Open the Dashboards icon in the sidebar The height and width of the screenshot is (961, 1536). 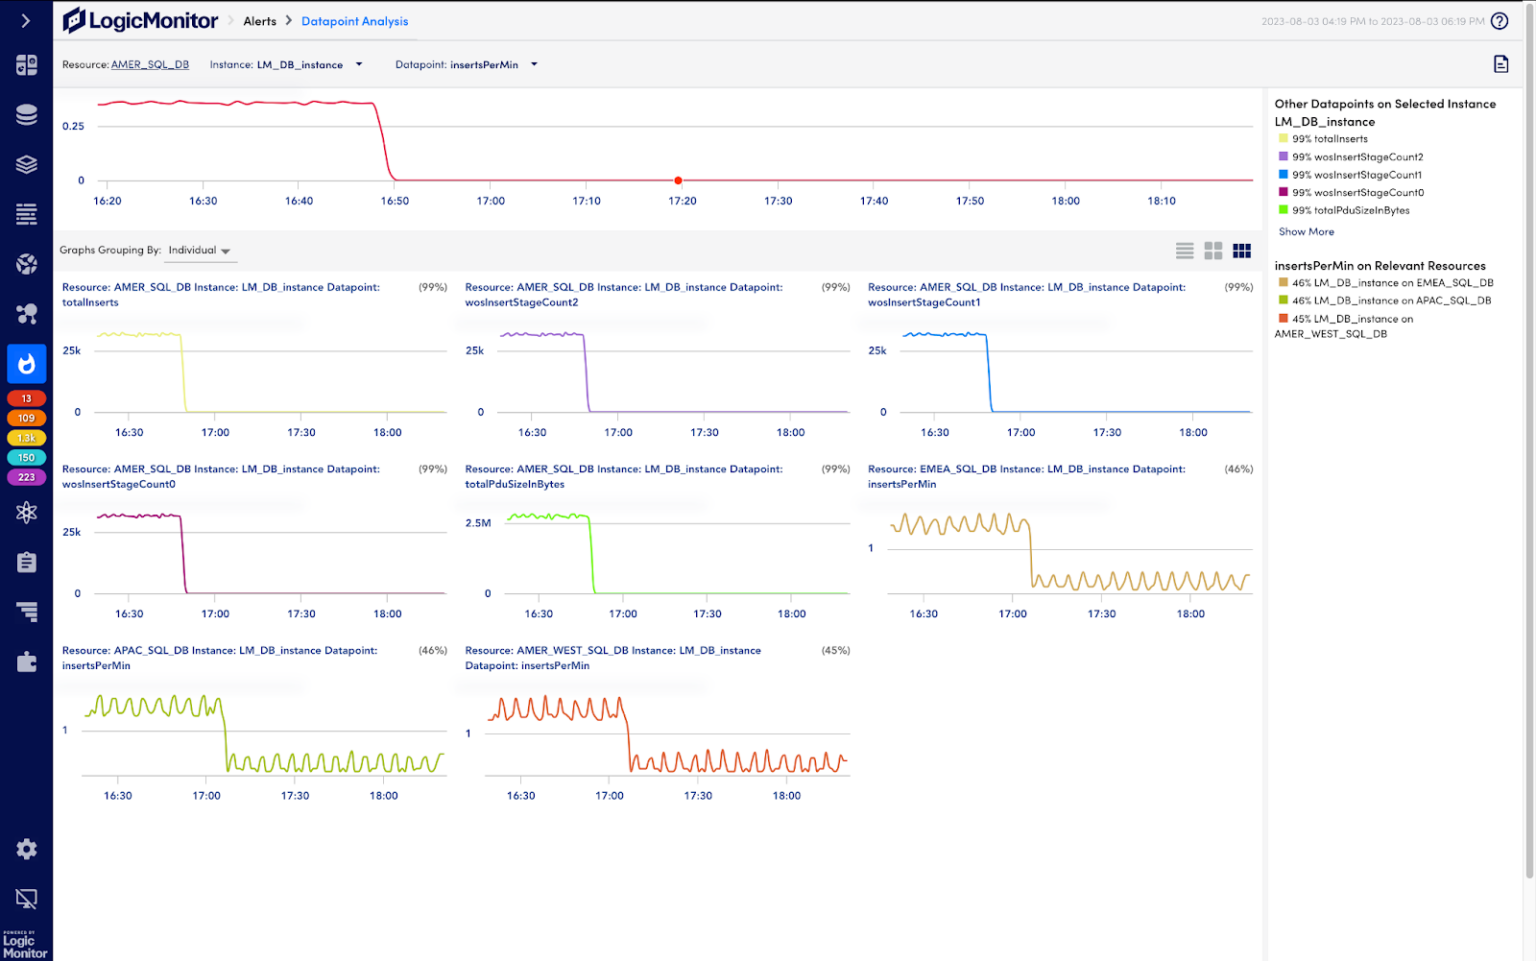(26, 64)
